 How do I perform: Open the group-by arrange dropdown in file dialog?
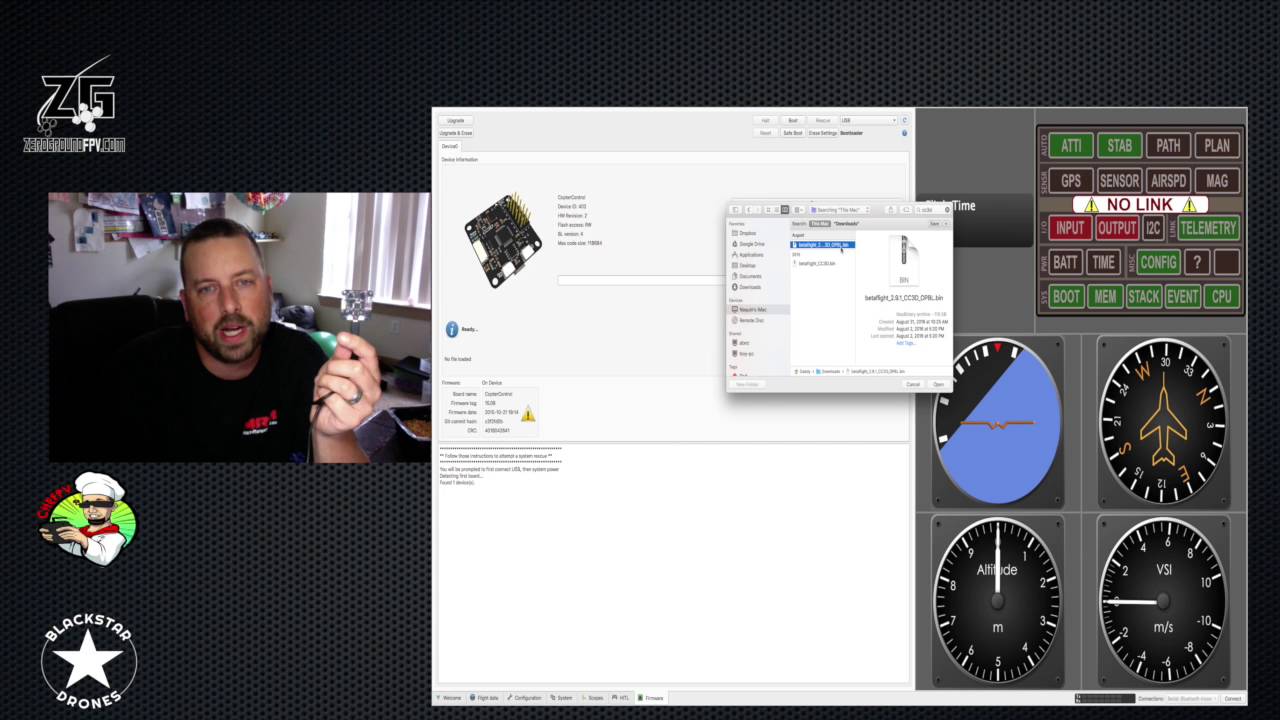click(x=799, y=210)
